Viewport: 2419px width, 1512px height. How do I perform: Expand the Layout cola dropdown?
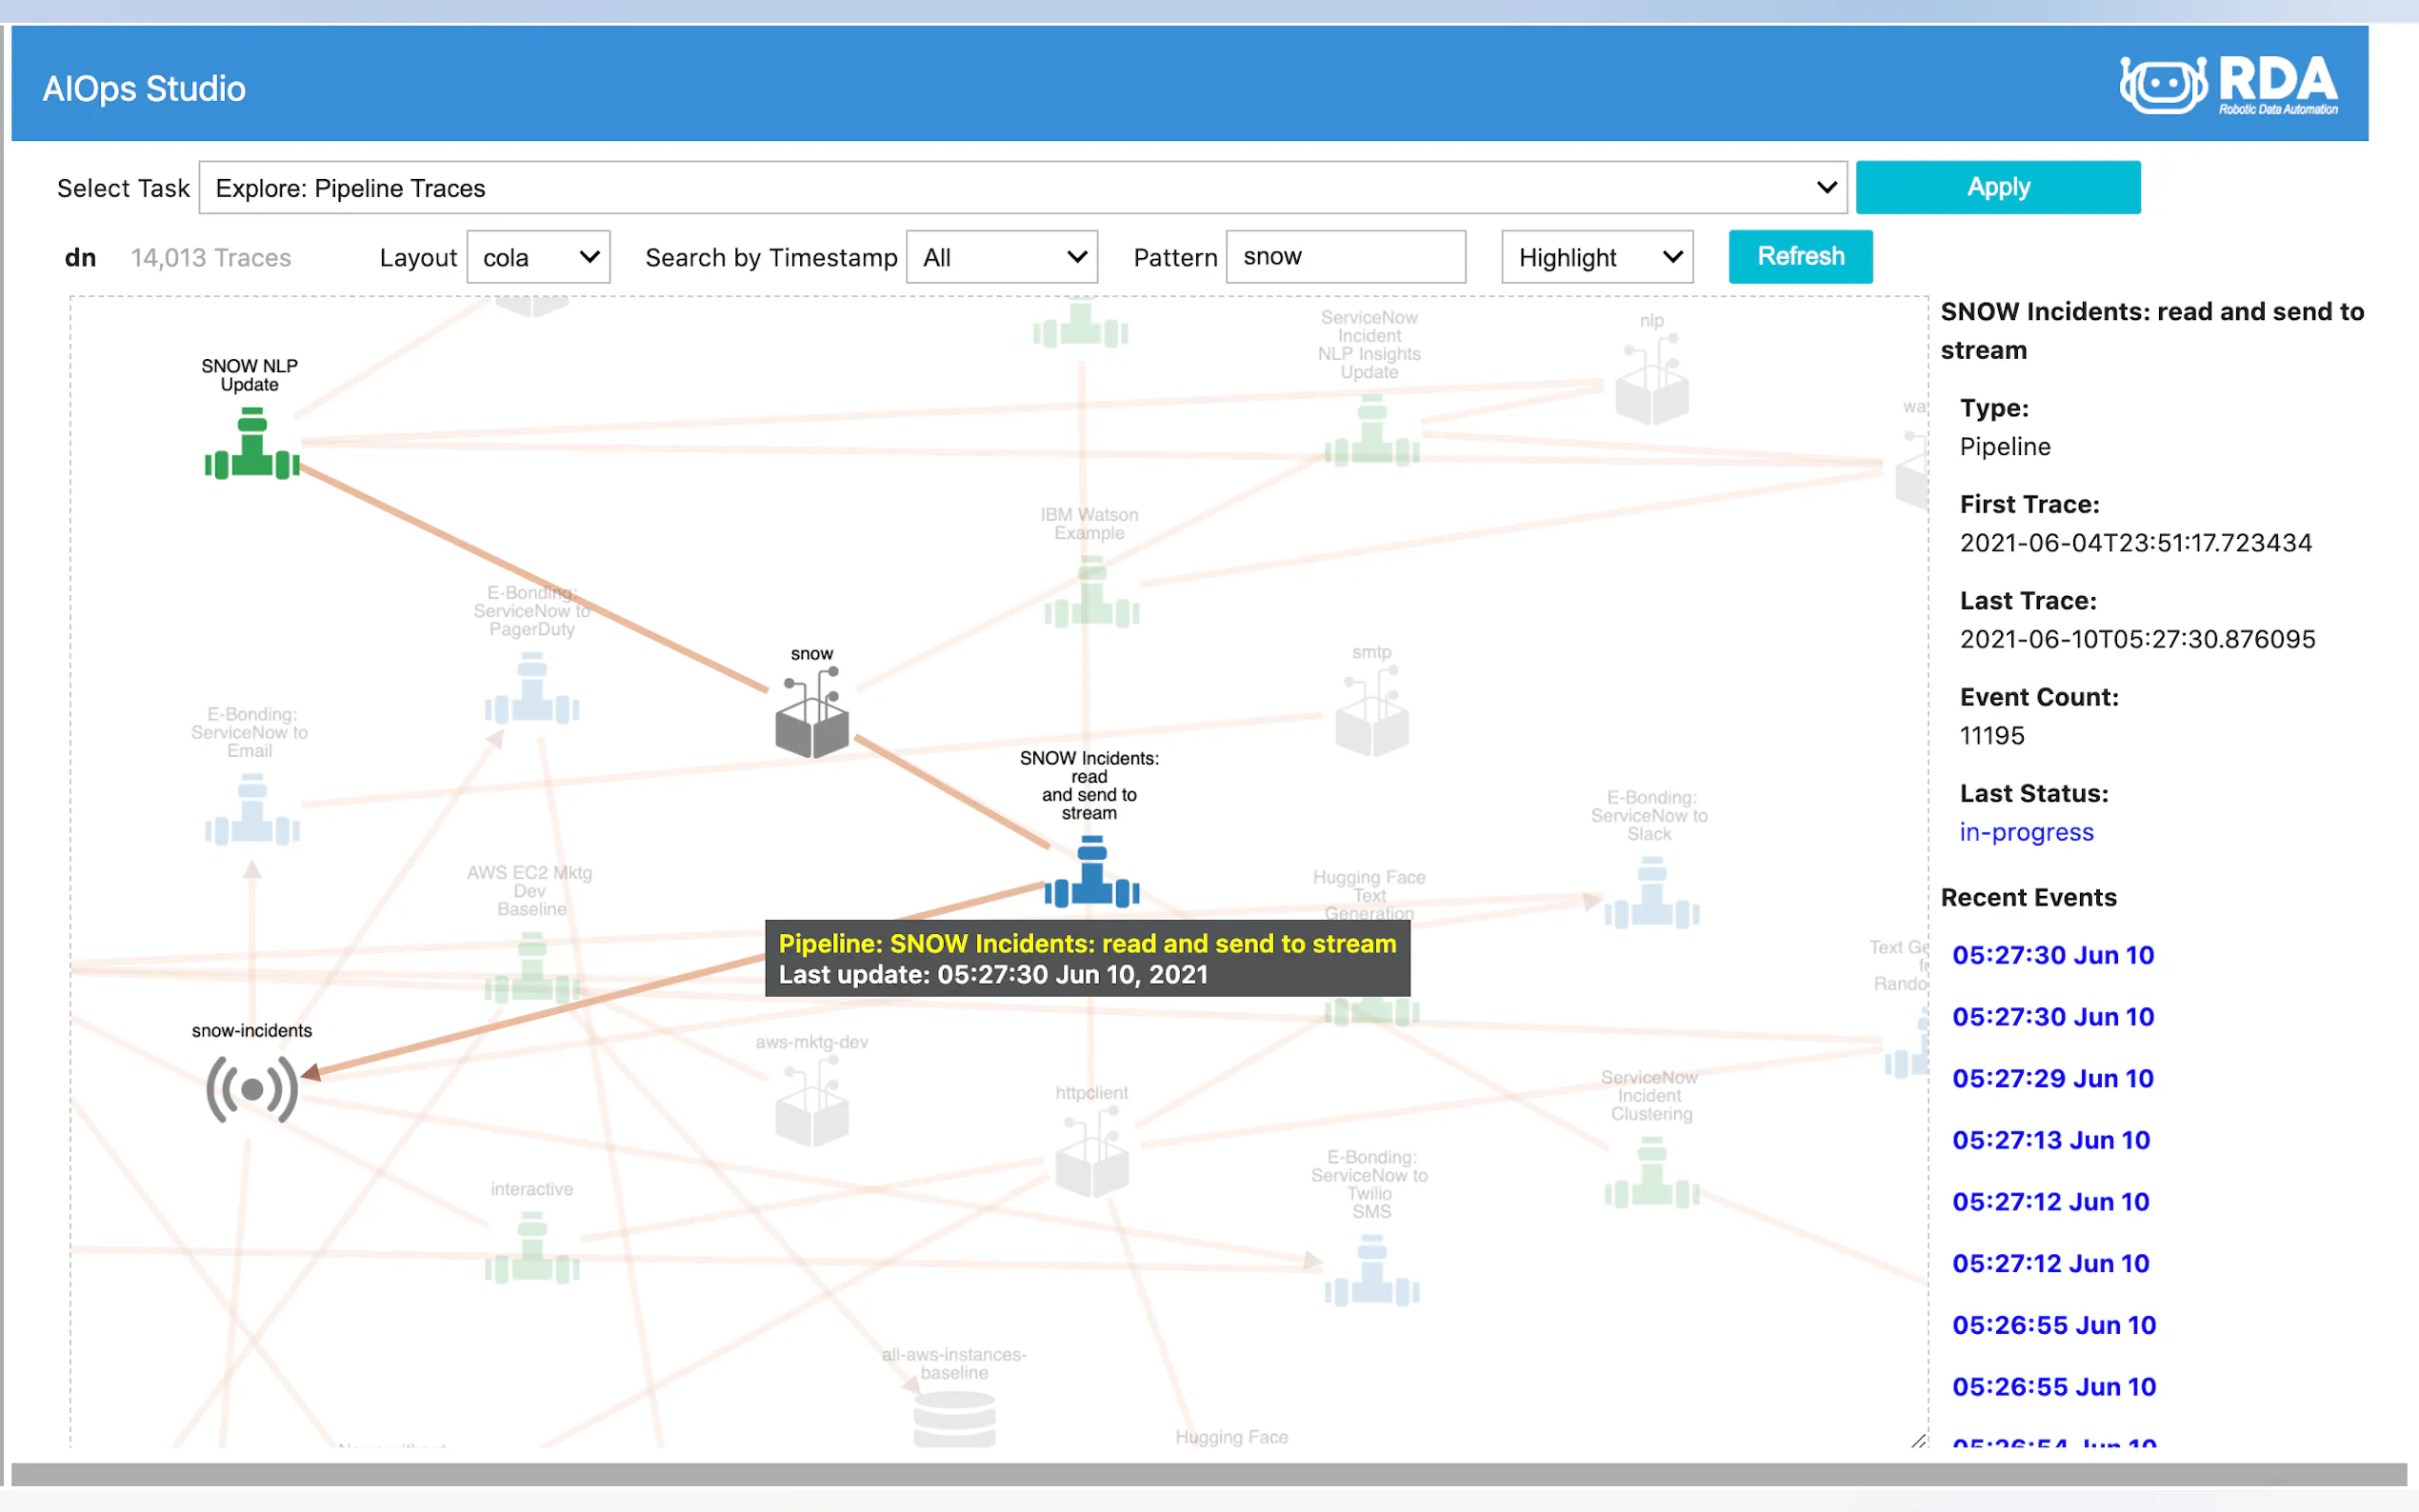click(x=538, y=258)
